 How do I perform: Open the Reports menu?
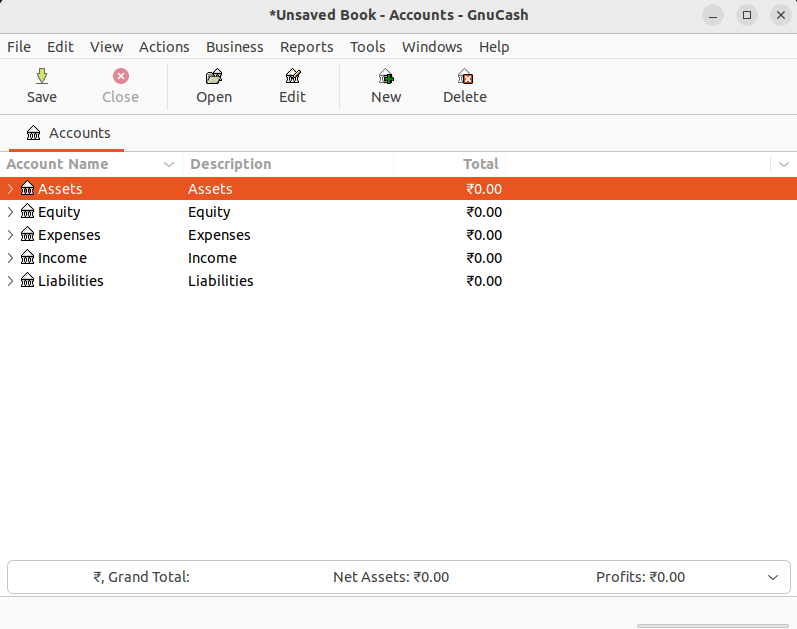pyautogui.click(x=306, y=47)
